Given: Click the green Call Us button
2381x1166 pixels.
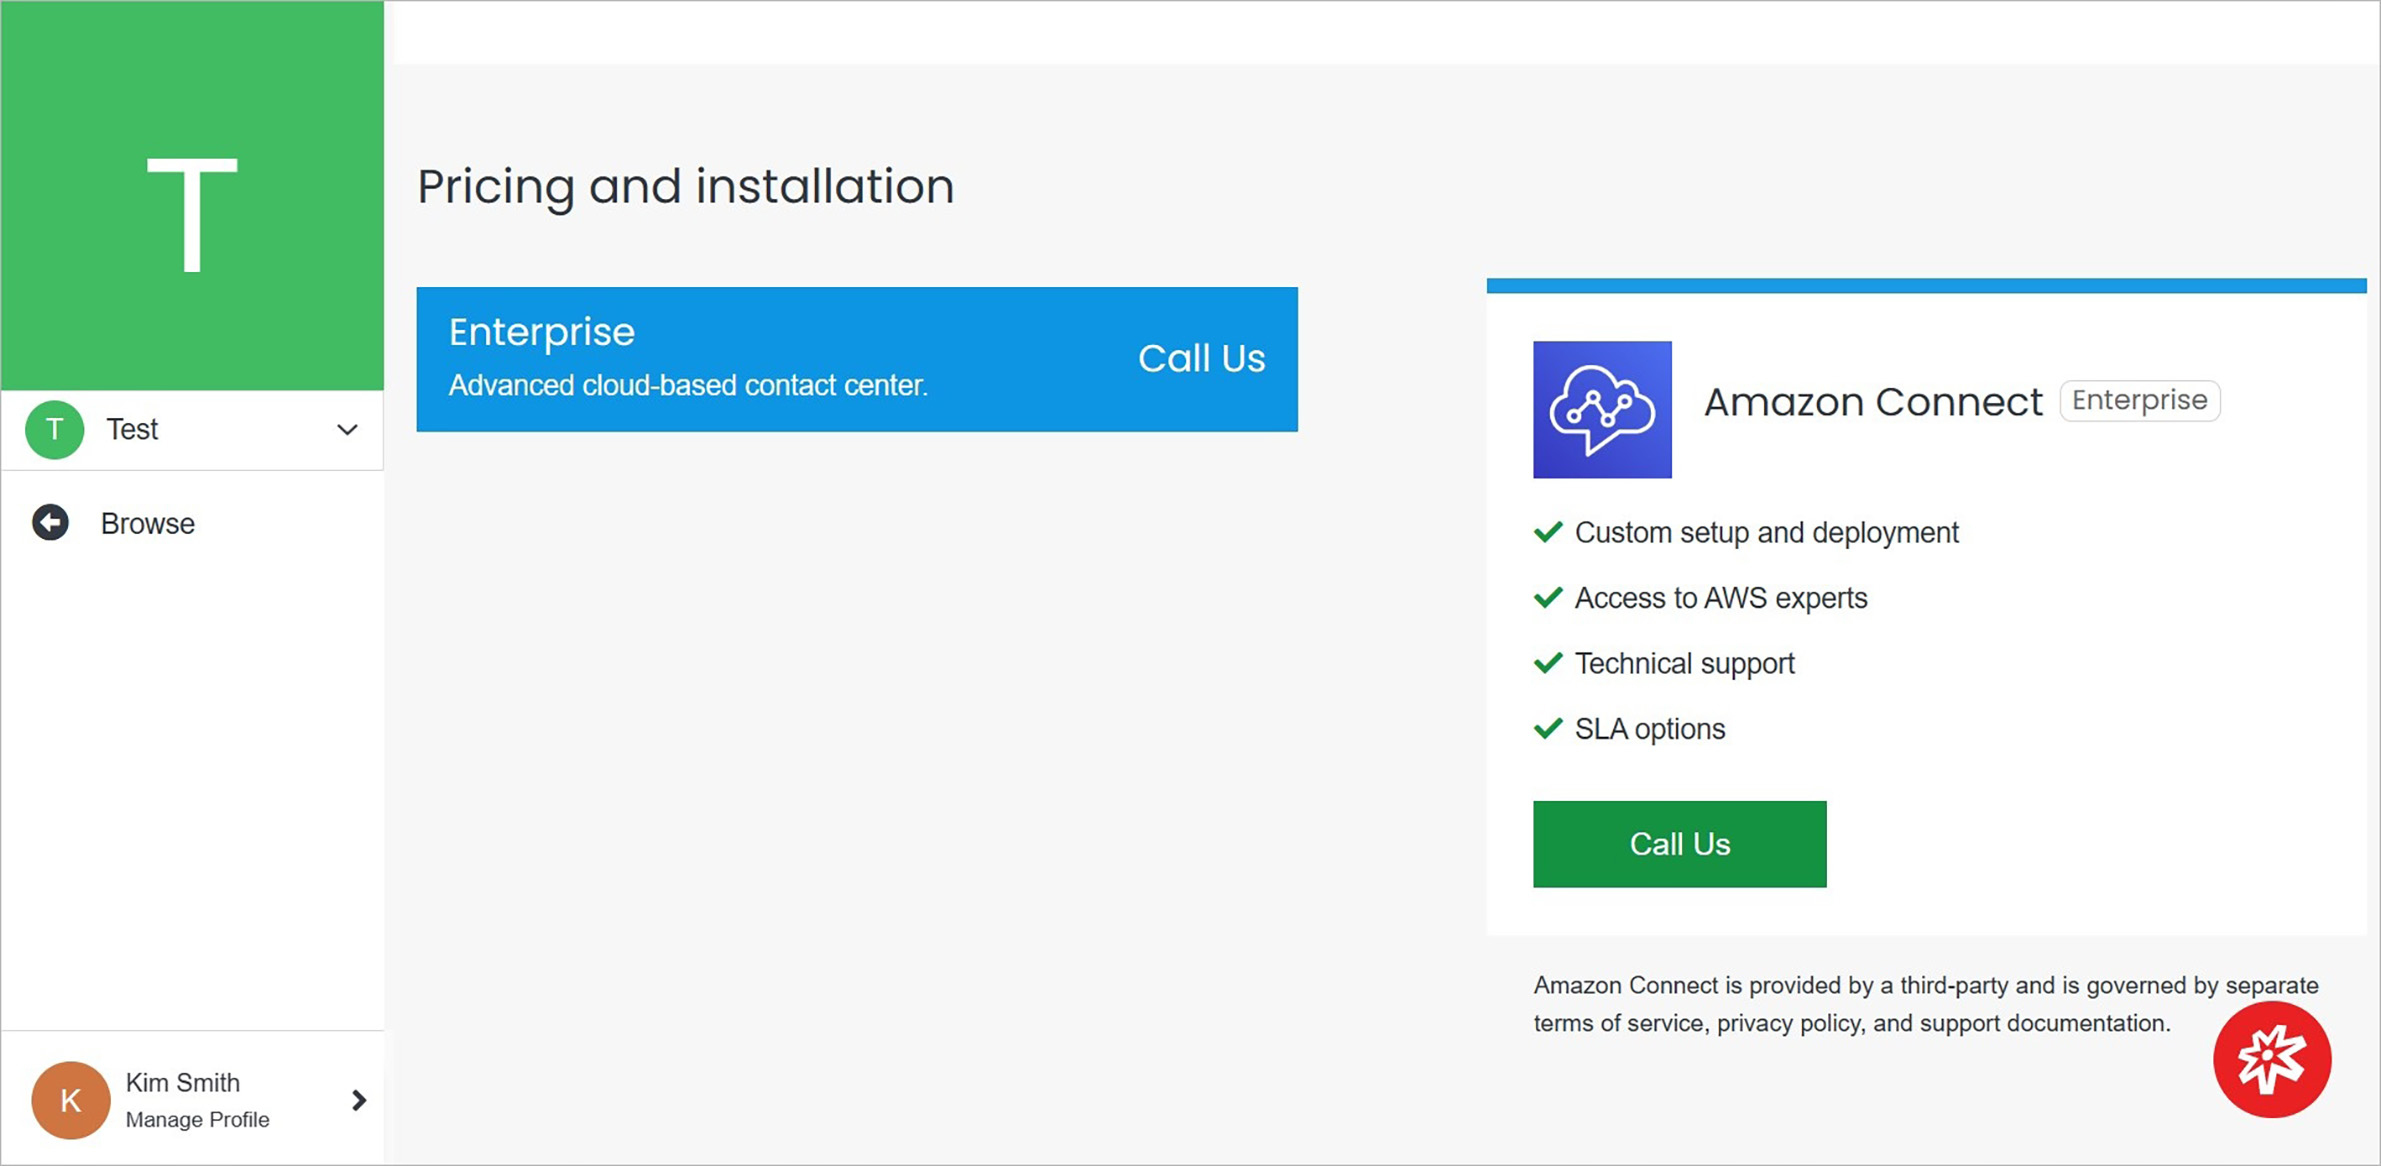Looking at the screenshot, I should (x=1679, y=844).
